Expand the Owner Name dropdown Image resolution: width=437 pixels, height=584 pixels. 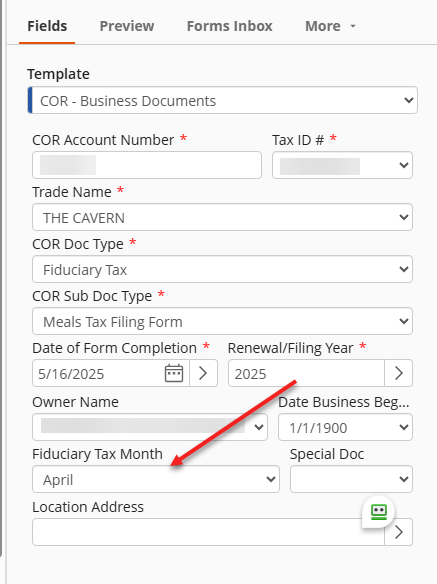[150, 427]
